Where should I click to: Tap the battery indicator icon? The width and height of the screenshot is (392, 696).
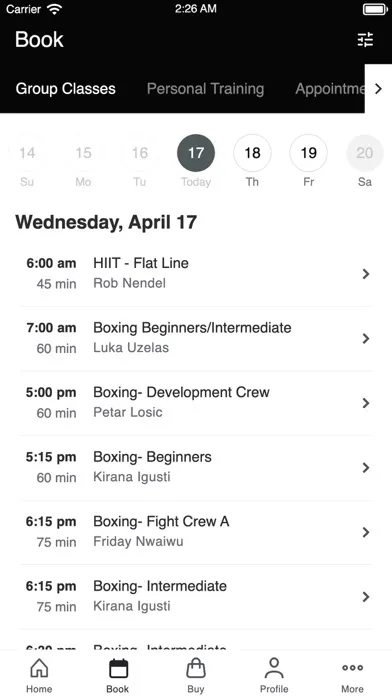[375, 9]
